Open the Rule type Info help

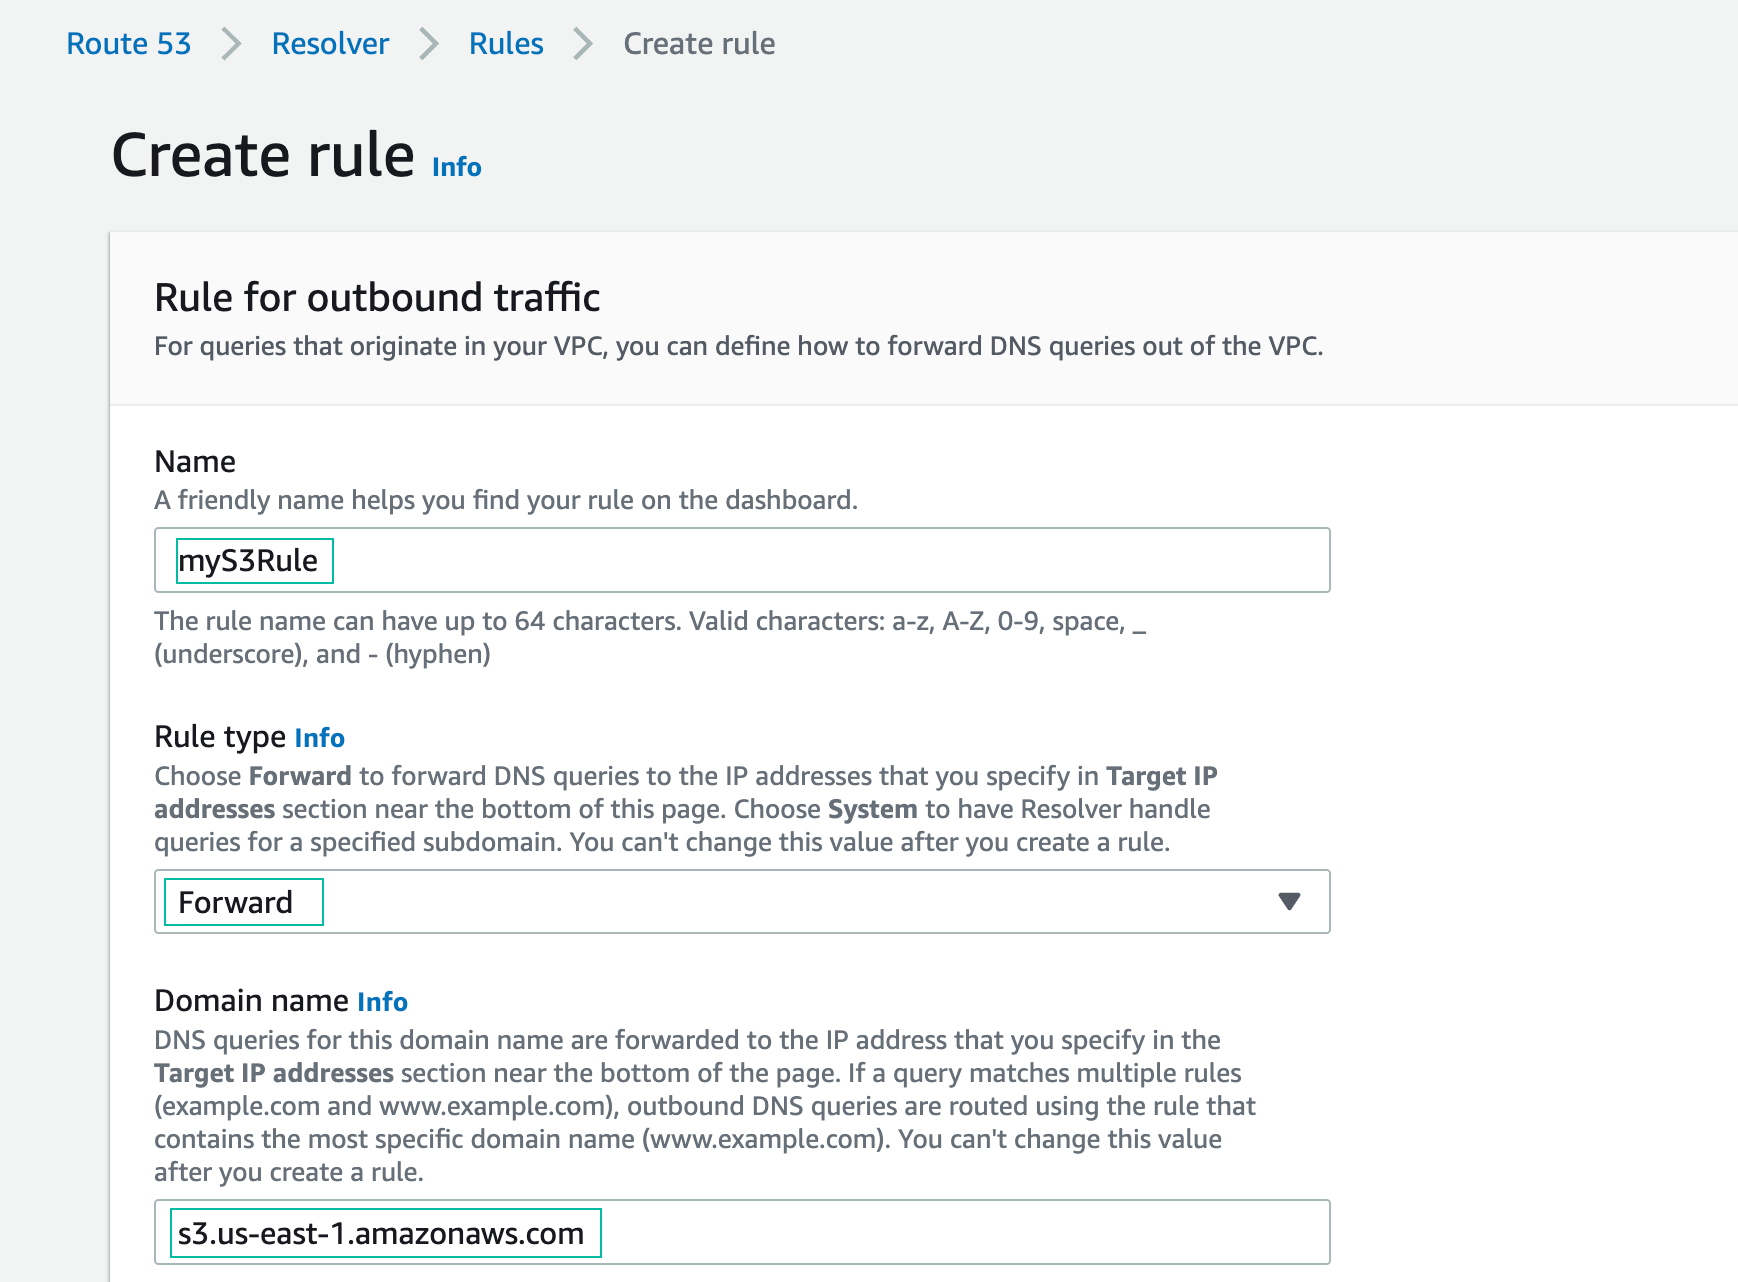click(x=318, y=737)
